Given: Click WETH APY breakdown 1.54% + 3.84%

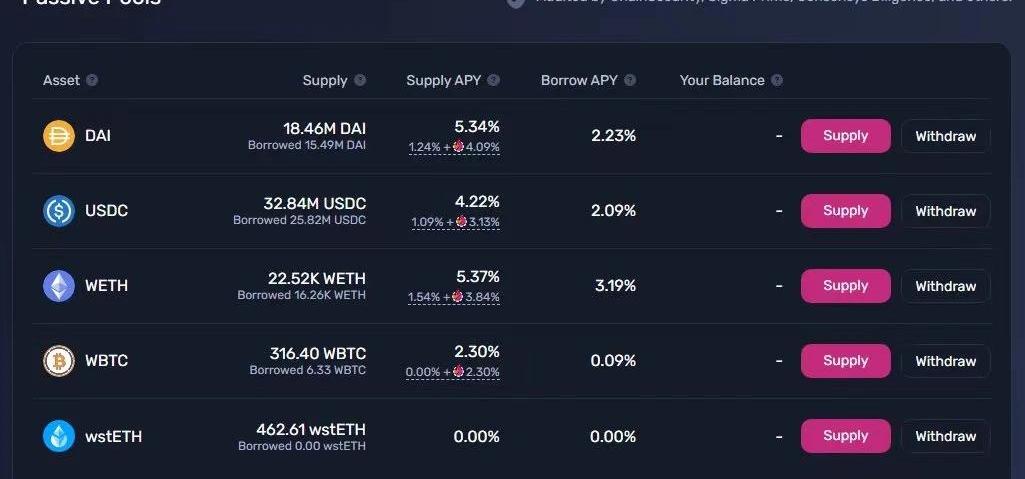Looking at the screenshot, I should click(454, 297).
